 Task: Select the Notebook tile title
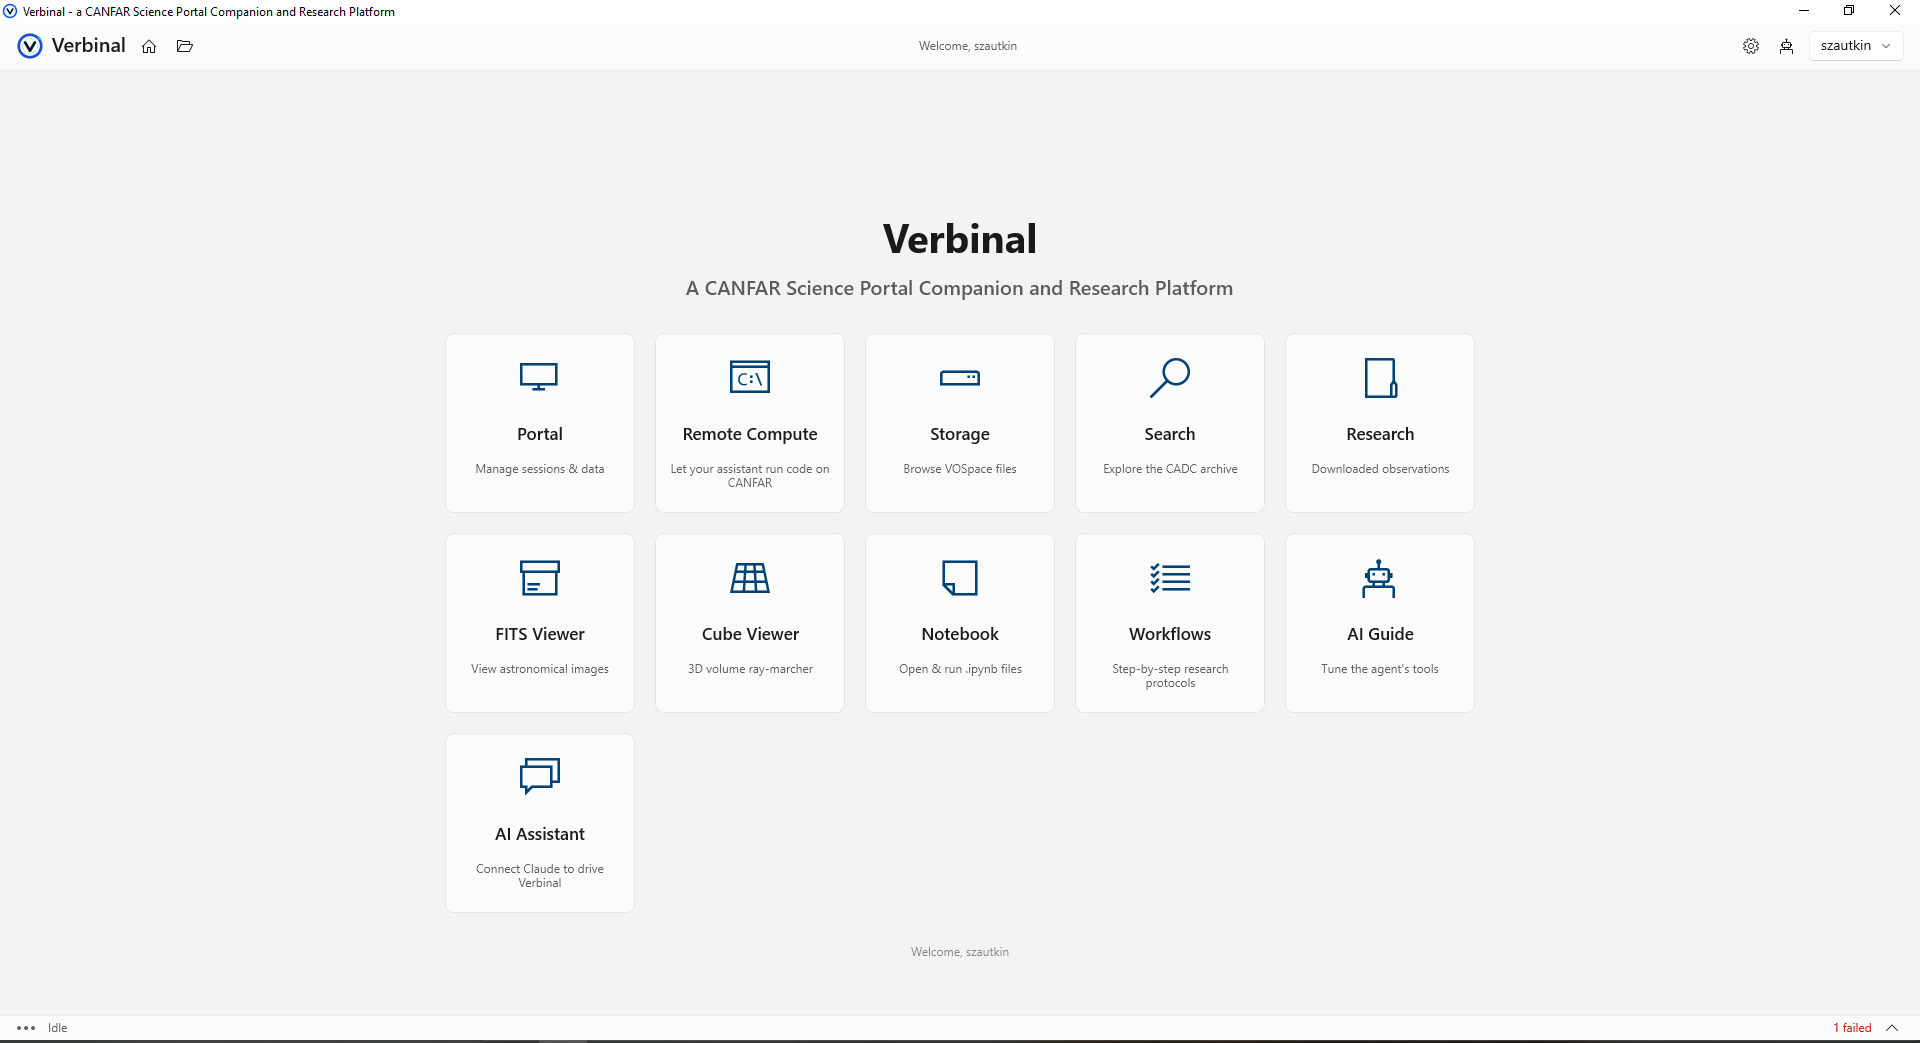(x=960, y=634)
